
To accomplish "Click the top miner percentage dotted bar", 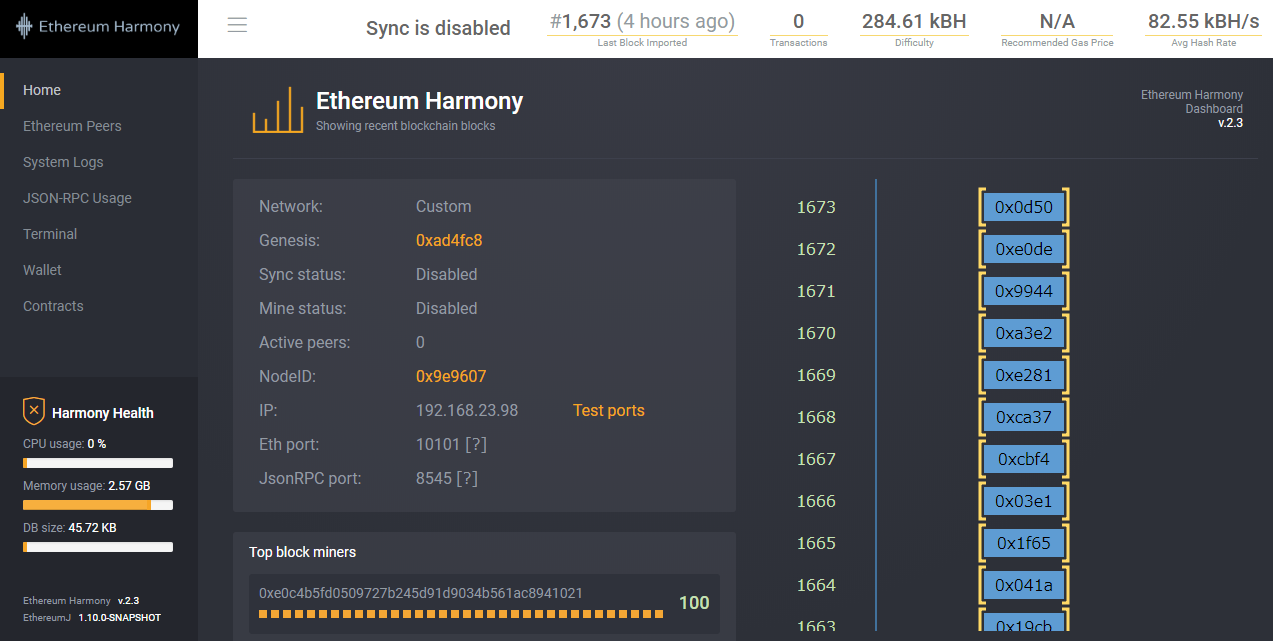I will (461, 614).
